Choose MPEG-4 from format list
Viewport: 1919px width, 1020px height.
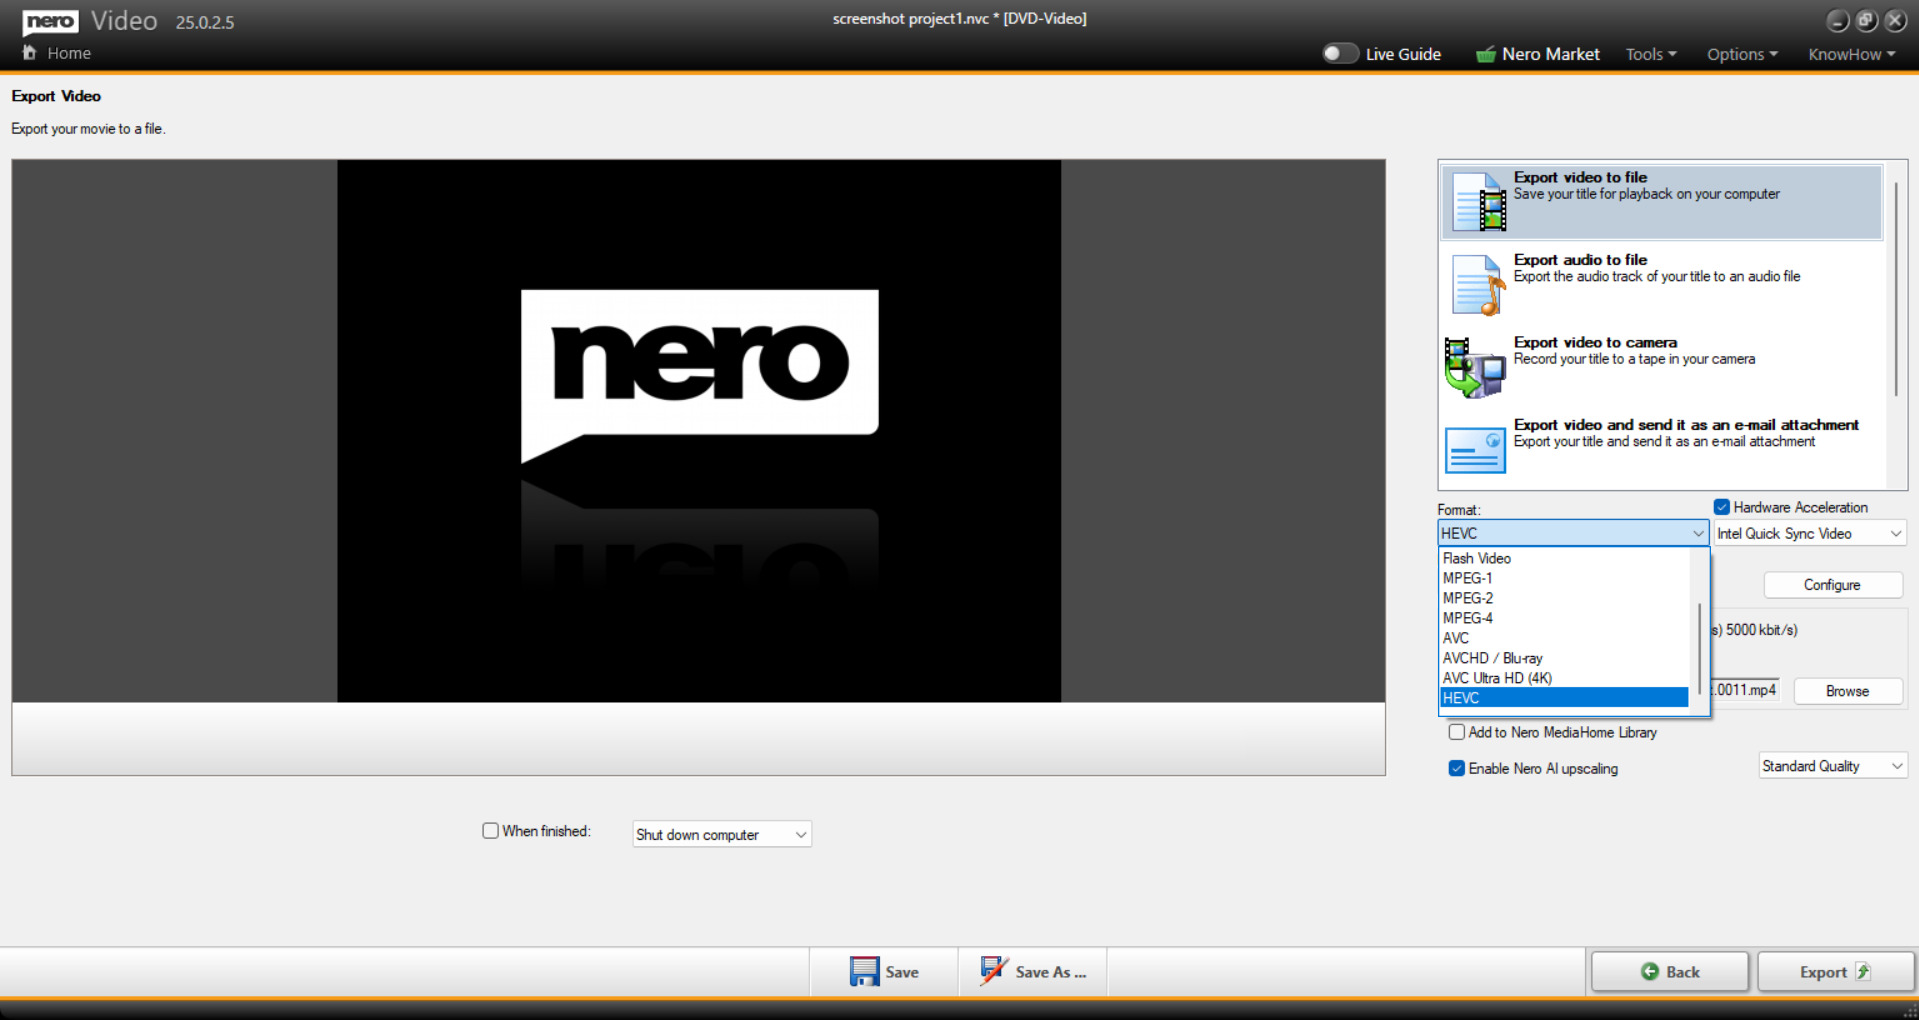pos(1564,618)
